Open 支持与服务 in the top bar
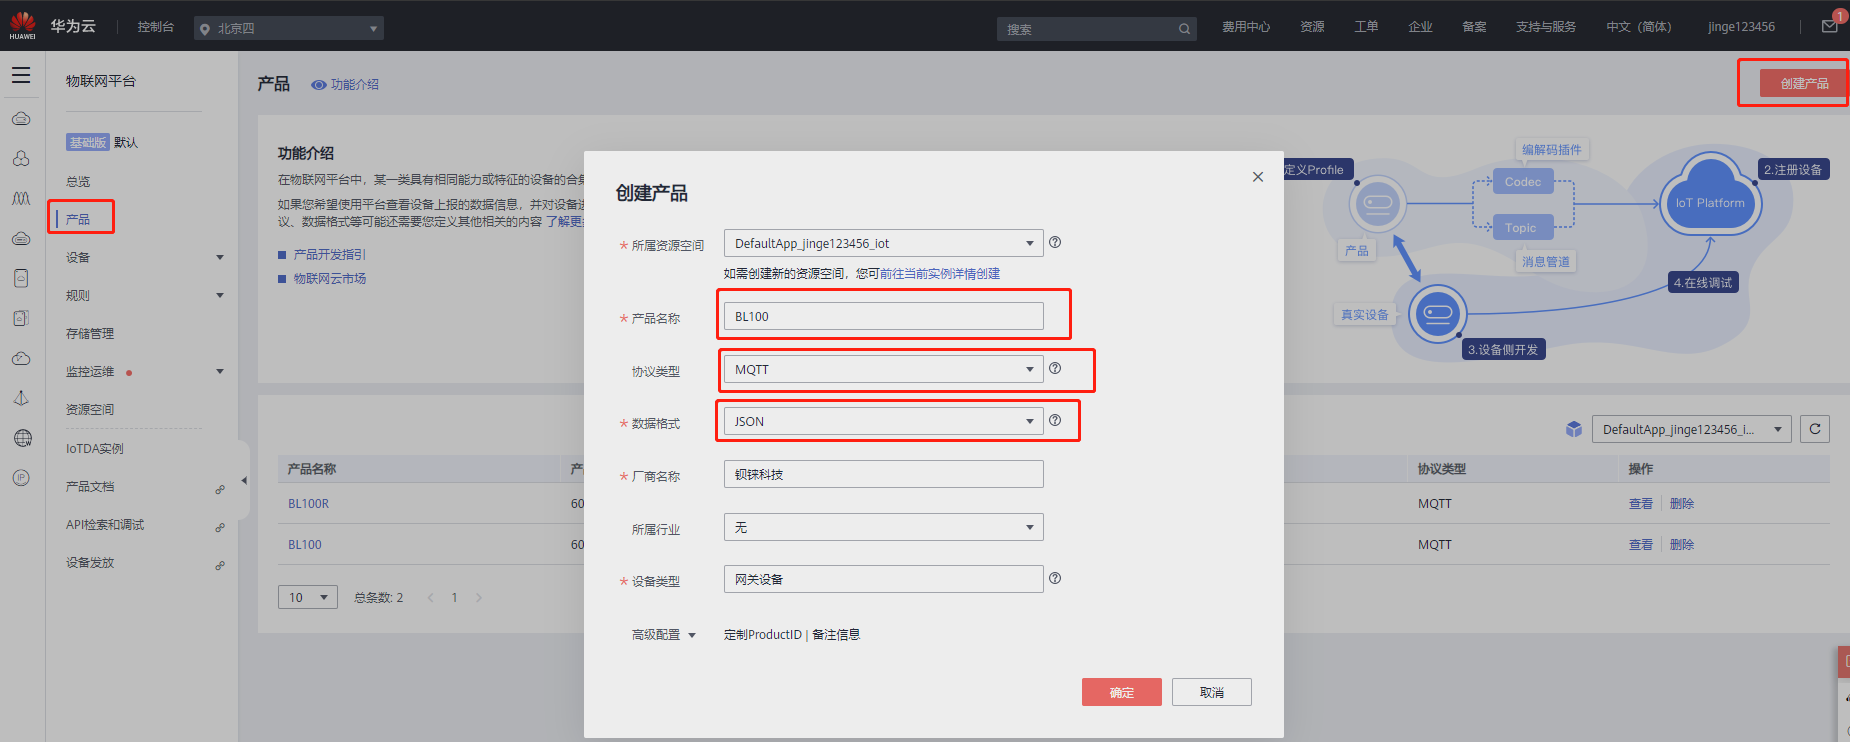The image size is (1850, 742). pyautogui.click(x=1546, y=27)
